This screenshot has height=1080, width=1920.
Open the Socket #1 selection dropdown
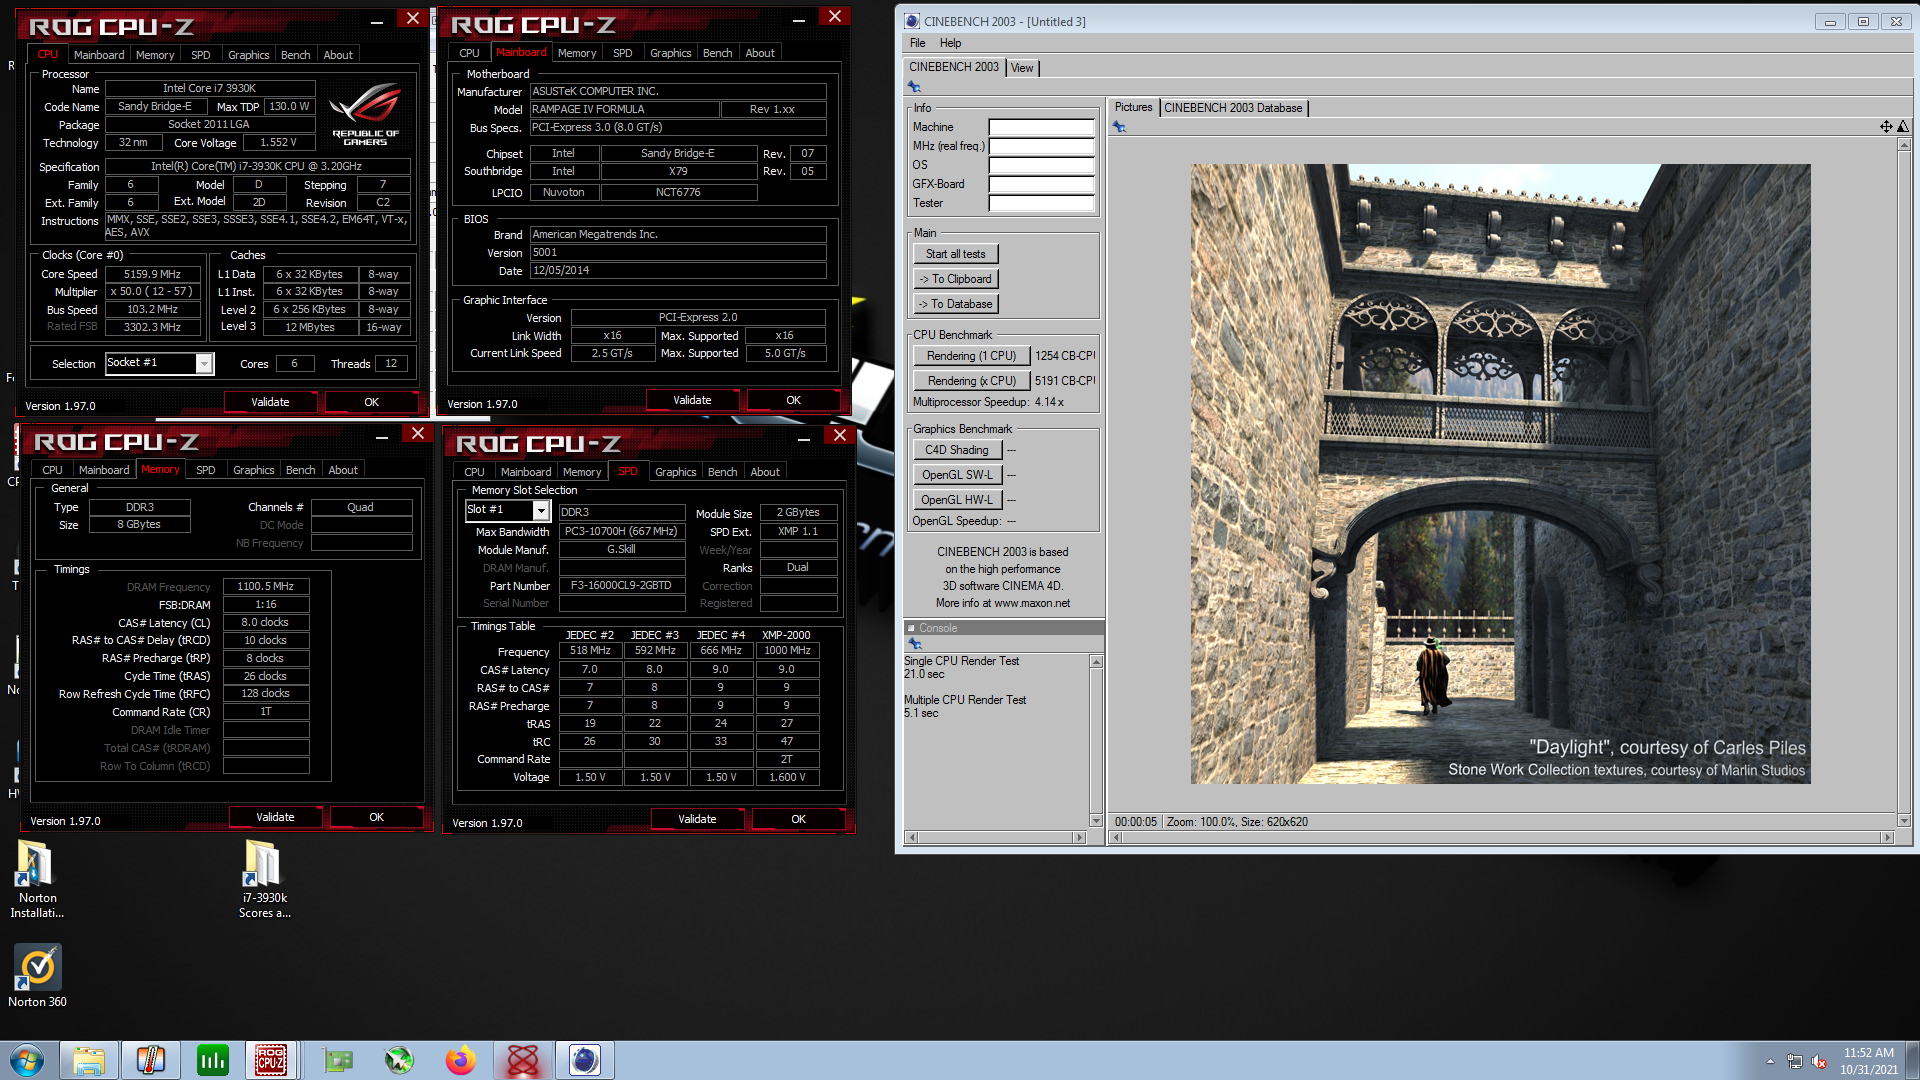pos(204,364)
